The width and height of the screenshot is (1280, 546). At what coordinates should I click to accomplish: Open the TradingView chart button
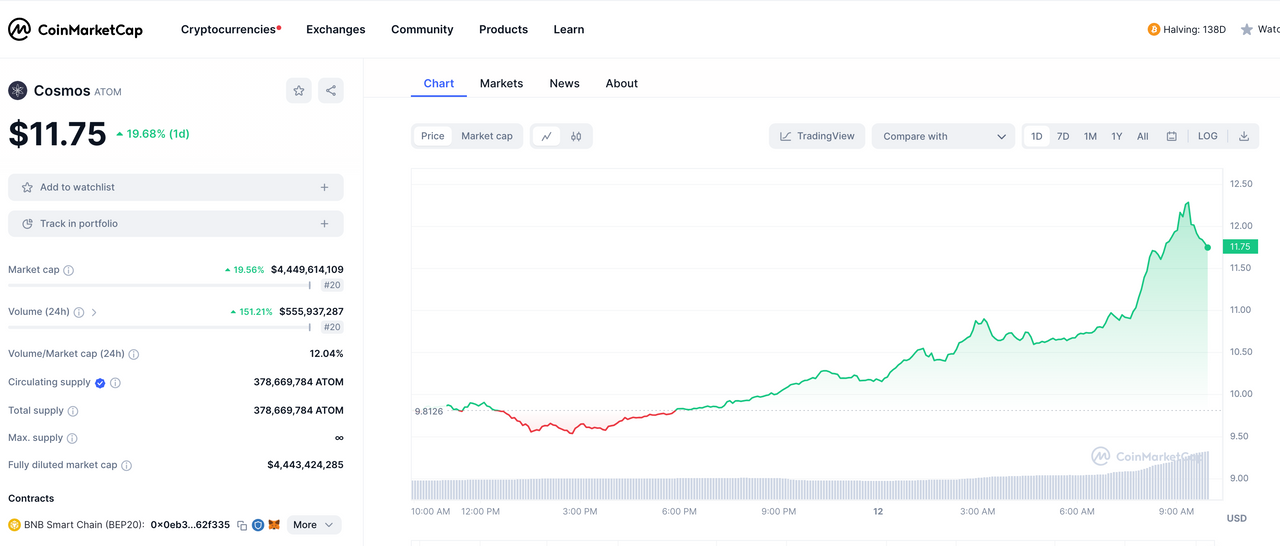[x=817, y=136]
